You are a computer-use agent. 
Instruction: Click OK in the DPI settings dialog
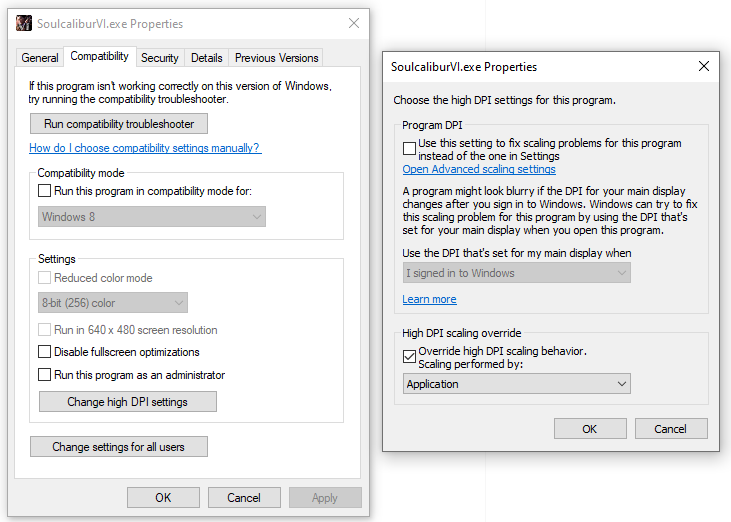coord(590,429)
